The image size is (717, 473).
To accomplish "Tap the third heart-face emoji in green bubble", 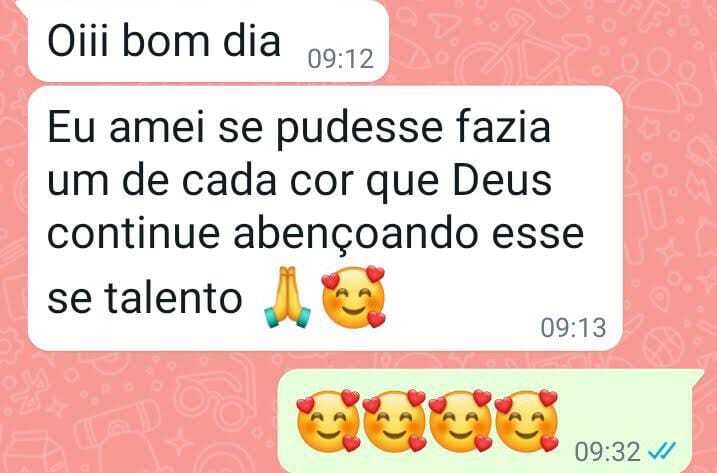I will (461, 421).
